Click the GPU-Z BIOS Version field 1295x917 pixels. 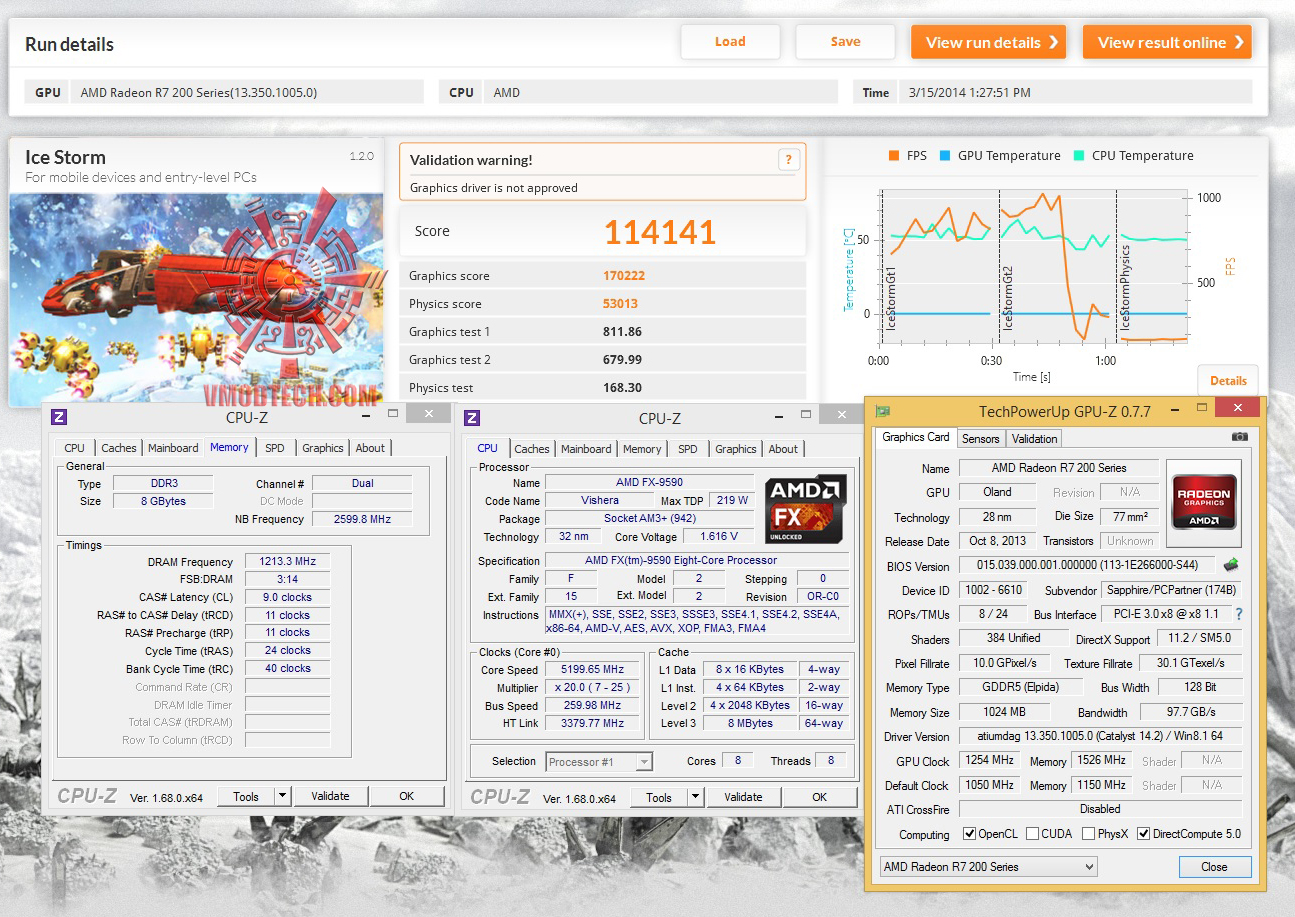pos(1087,565)
